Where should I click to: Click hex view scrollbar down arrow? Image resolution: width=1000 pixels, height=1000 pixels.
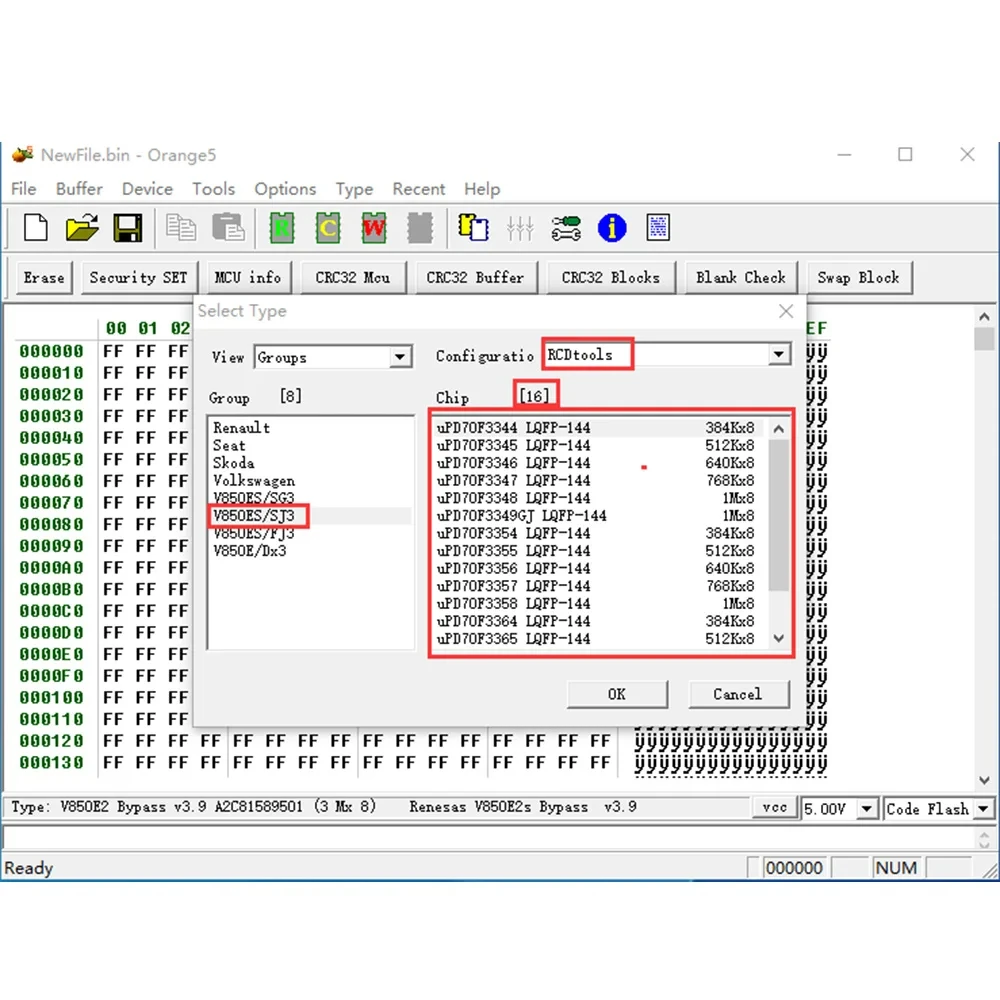click(x=984, y=780)
